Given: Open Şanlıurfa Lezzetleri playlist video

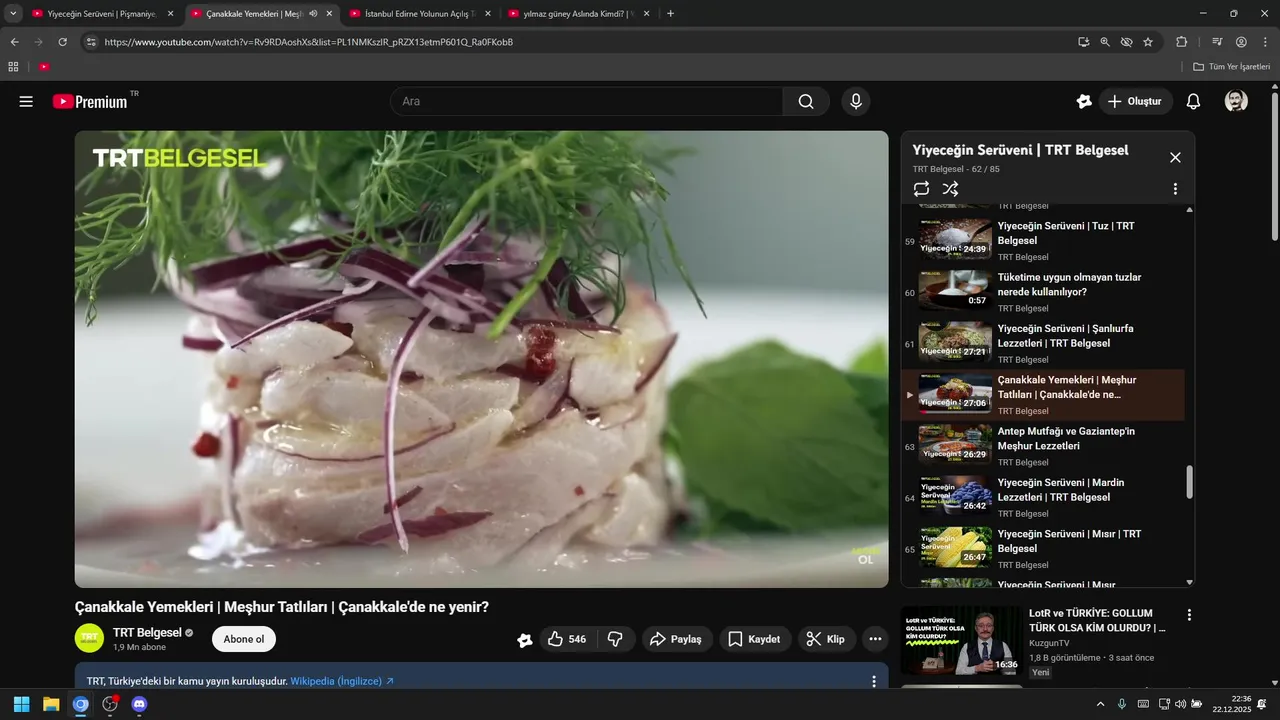Looking at the screenshot, I should point(1043,343).
